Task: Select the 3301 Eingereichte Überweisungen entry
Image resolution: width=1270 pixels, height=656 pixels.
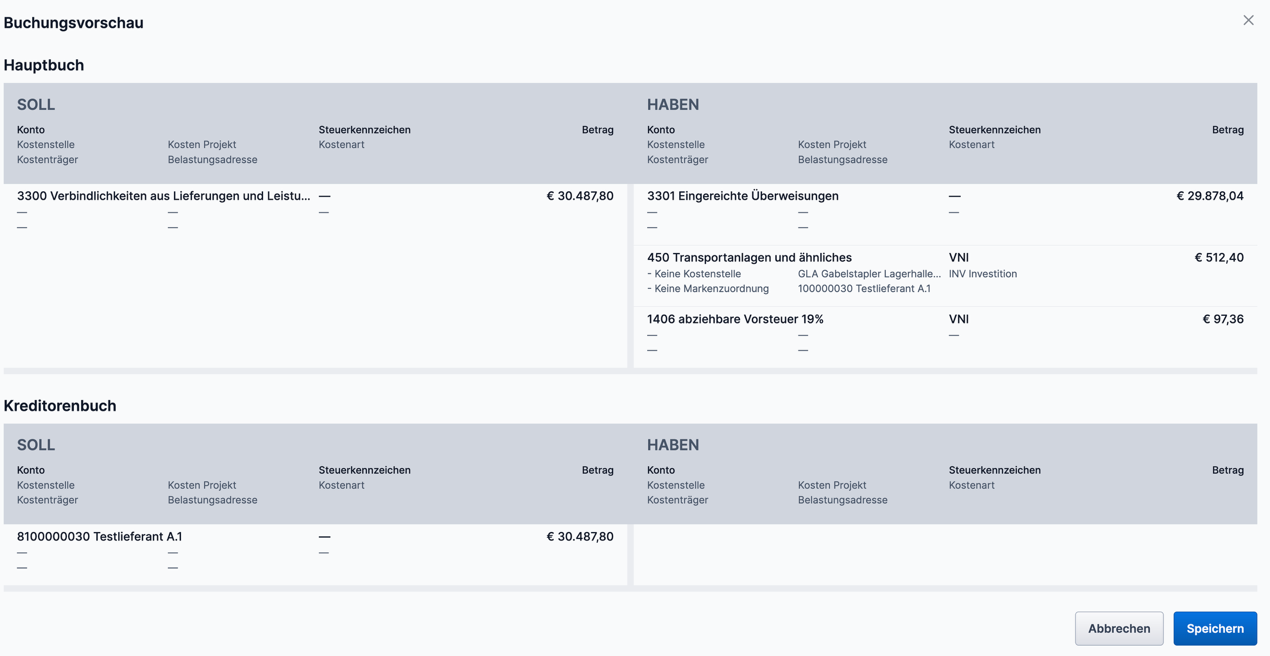Action: (x=742, y=196)
